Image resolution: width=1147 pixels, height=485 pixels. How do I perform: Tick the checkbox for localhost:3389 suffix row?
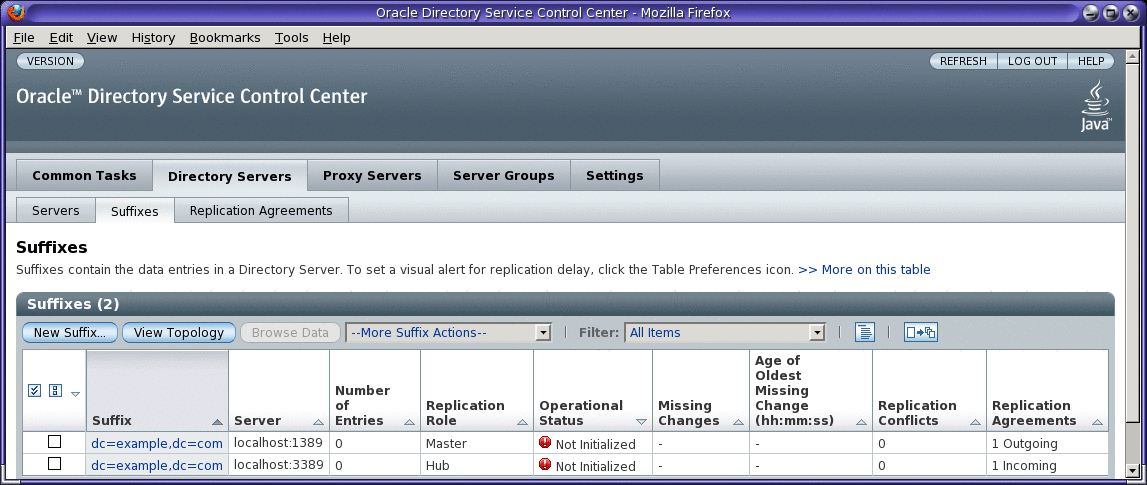[54, 464]
